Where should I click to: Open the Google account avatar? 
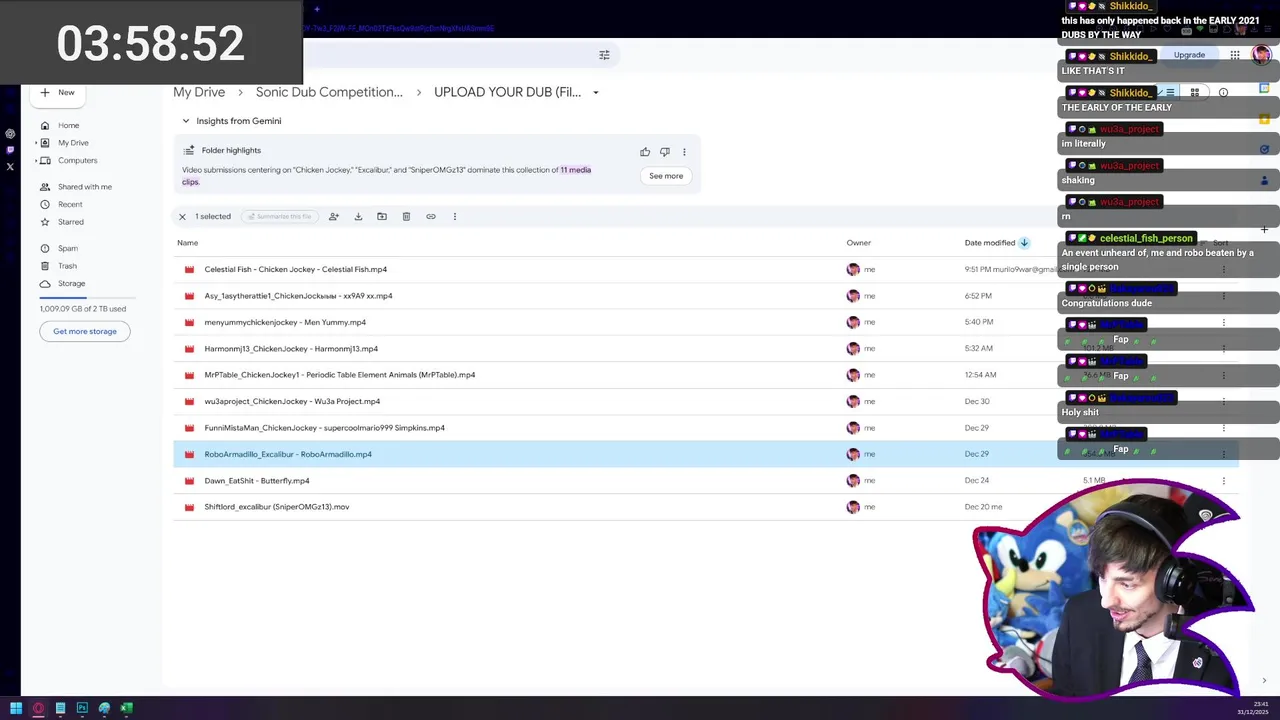[1261, 55]
